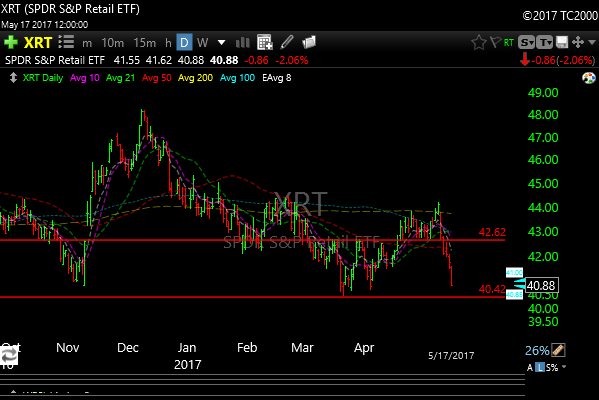
Task: Select the 'S%' scale option
Action: [x=552, y=368]
